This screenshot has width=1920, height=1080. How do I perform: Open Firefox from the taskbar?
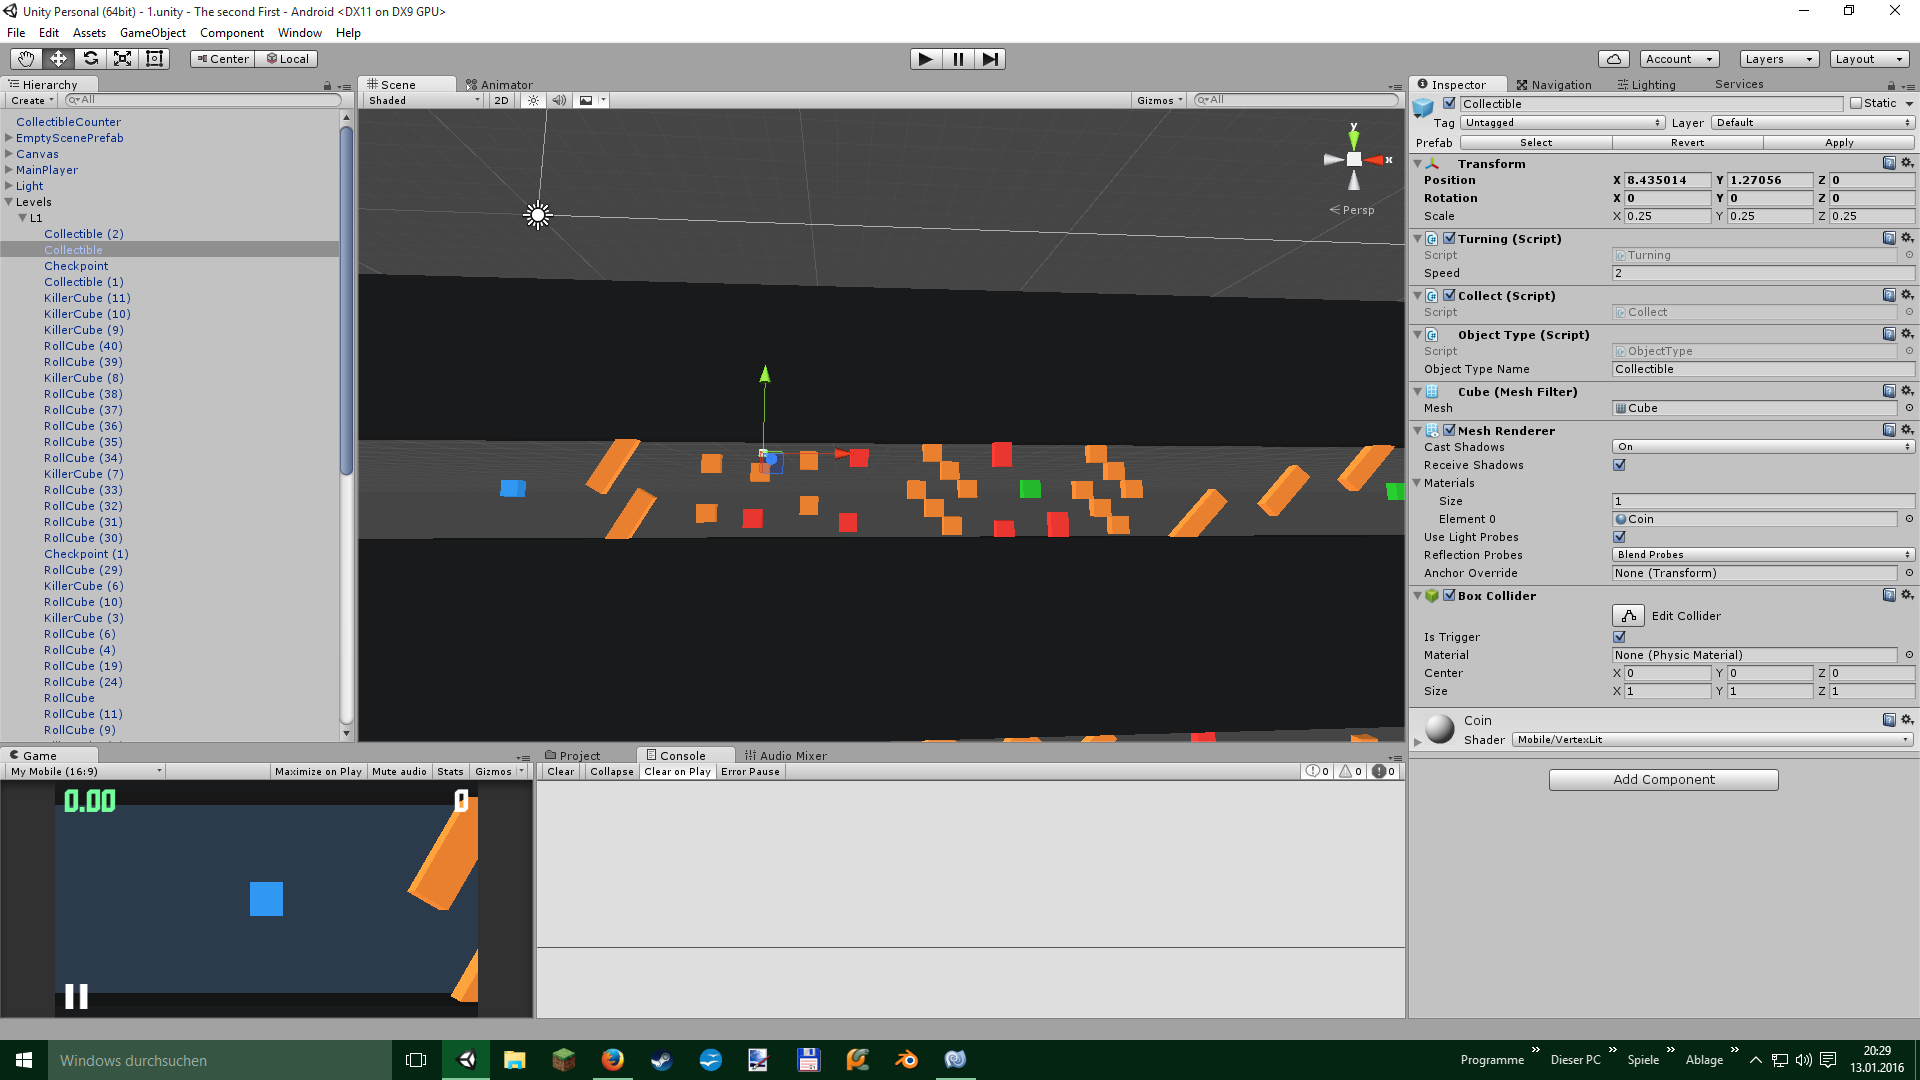coord(612,1060)
